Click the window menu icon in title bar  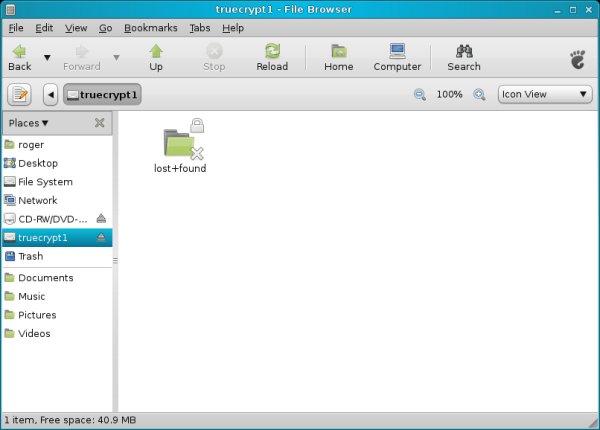click(x=10, y=10)
